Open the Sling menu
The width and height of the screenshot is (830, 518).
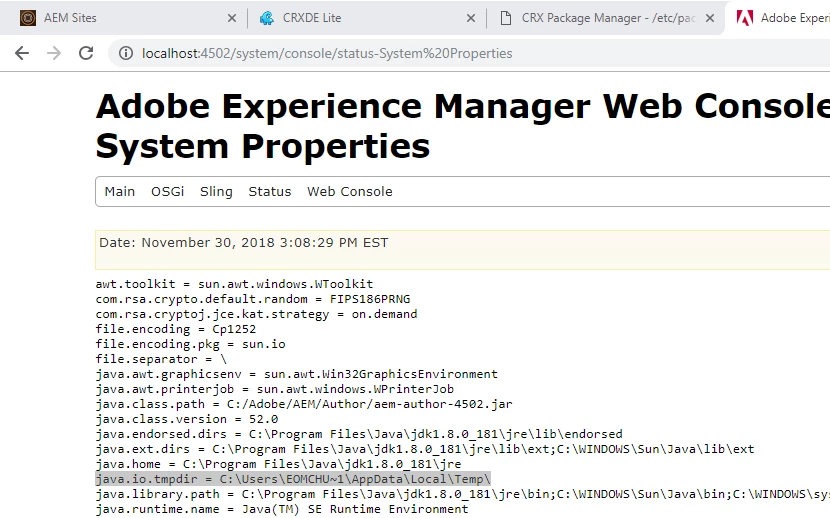216,192
